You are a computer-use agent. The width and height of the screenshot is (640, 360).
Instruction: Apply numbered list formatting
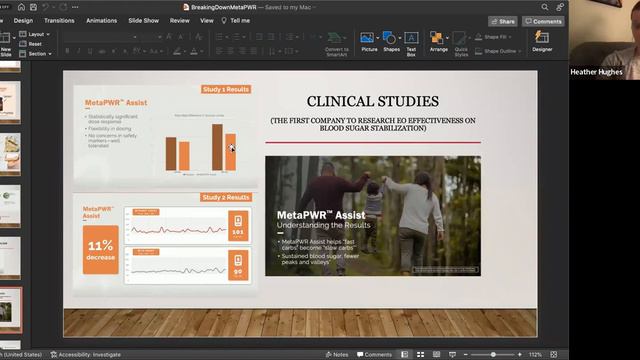[237, 37]
